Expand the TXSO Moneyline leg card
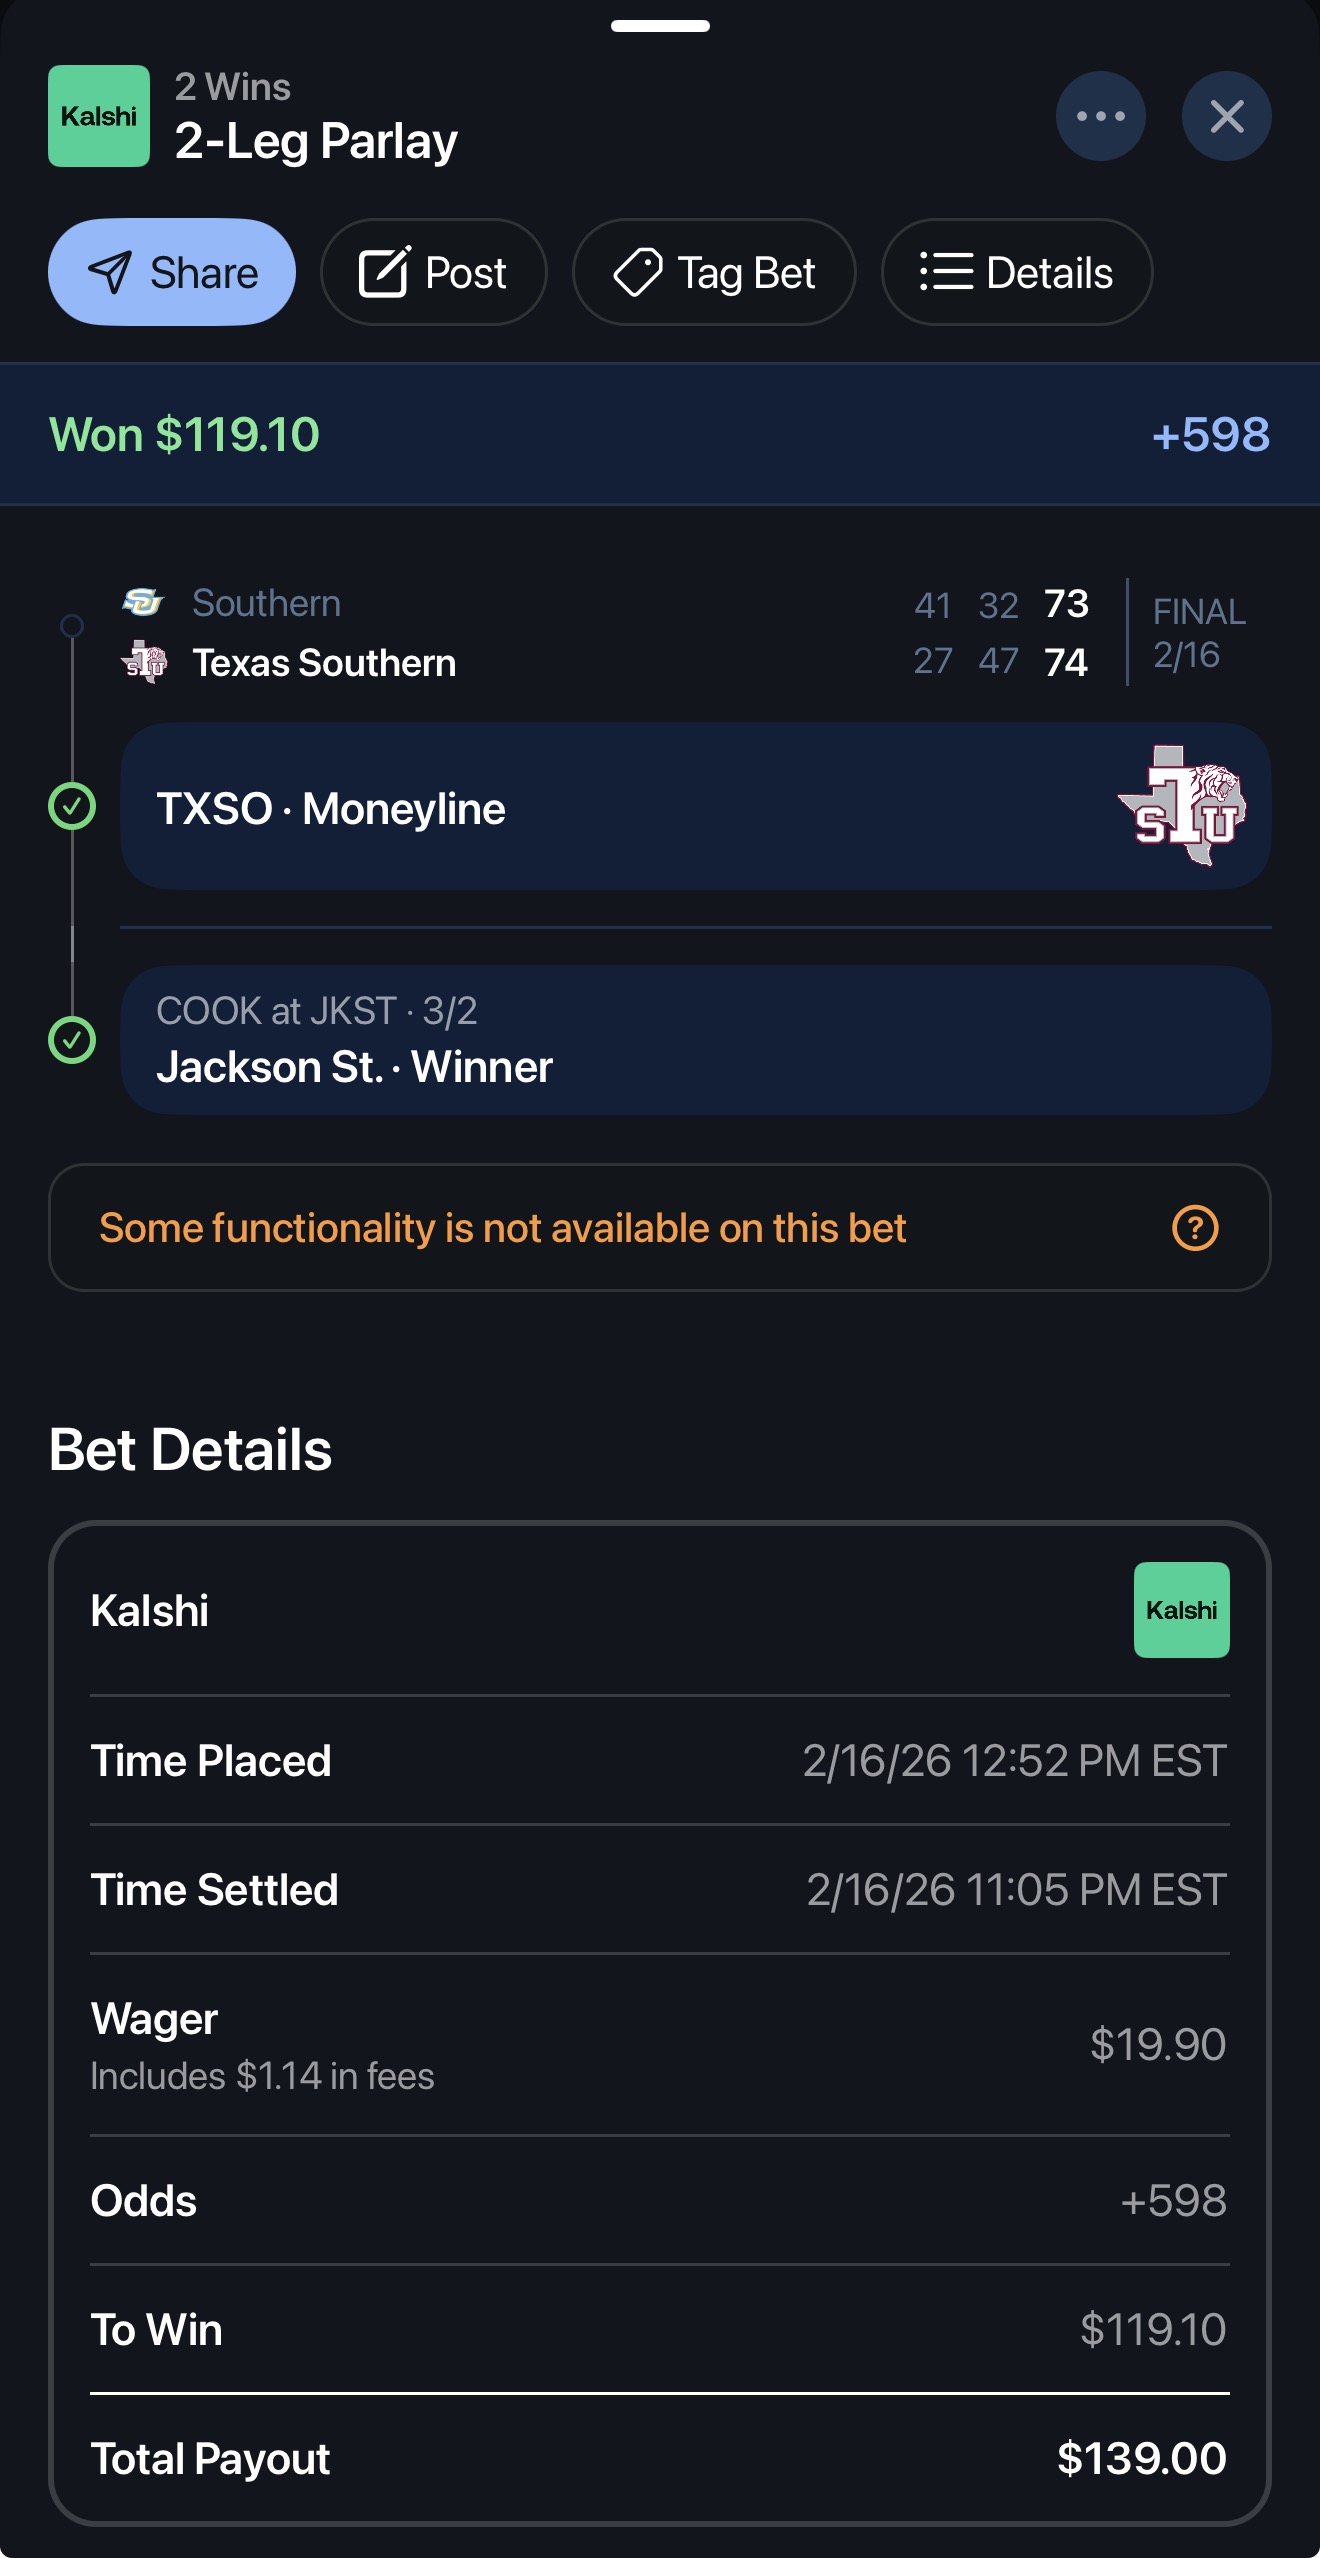The height and width of the screenshot is (2558, 1320). pos(693,807)
